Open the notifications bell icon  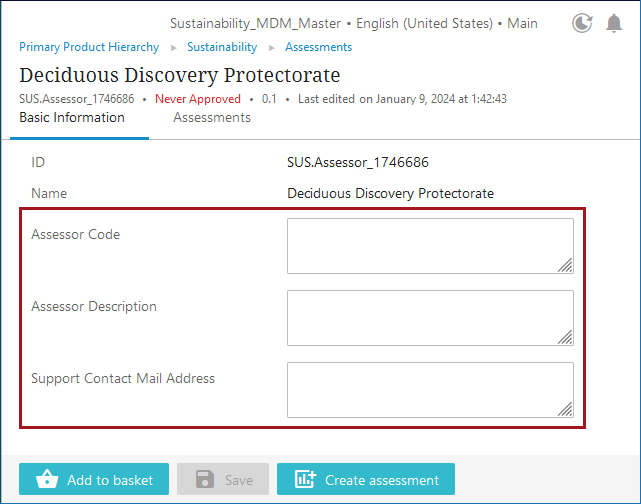coord(614,23)
